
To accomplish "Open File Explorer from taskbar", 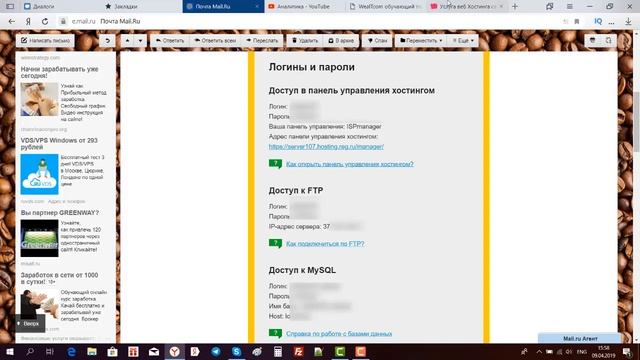I will 92,351.
